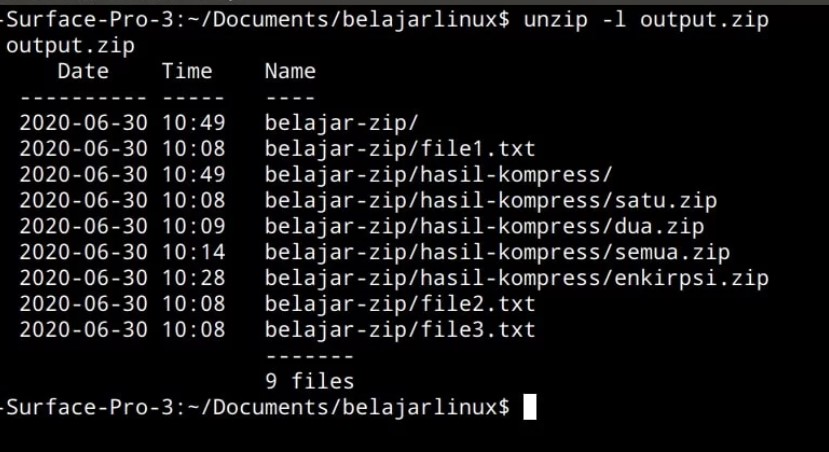This screenshot has height=452, width=829.
Task: Click the 10:09 time value
Action: tap(193, 226)
